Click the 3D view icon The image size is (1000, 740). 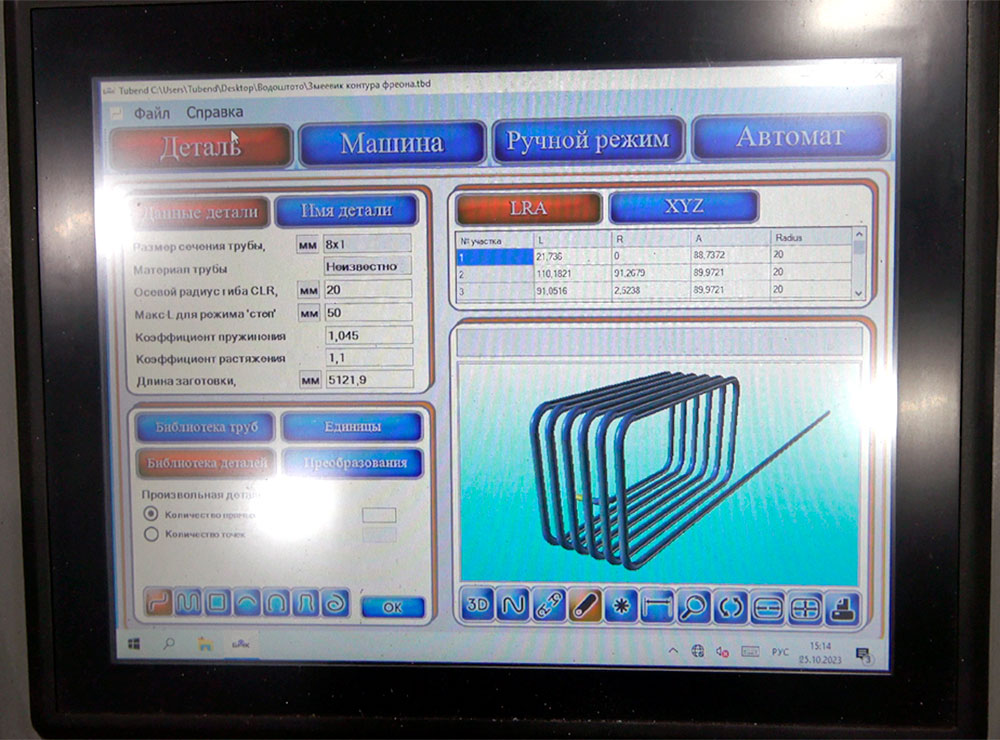pos(477,604)
